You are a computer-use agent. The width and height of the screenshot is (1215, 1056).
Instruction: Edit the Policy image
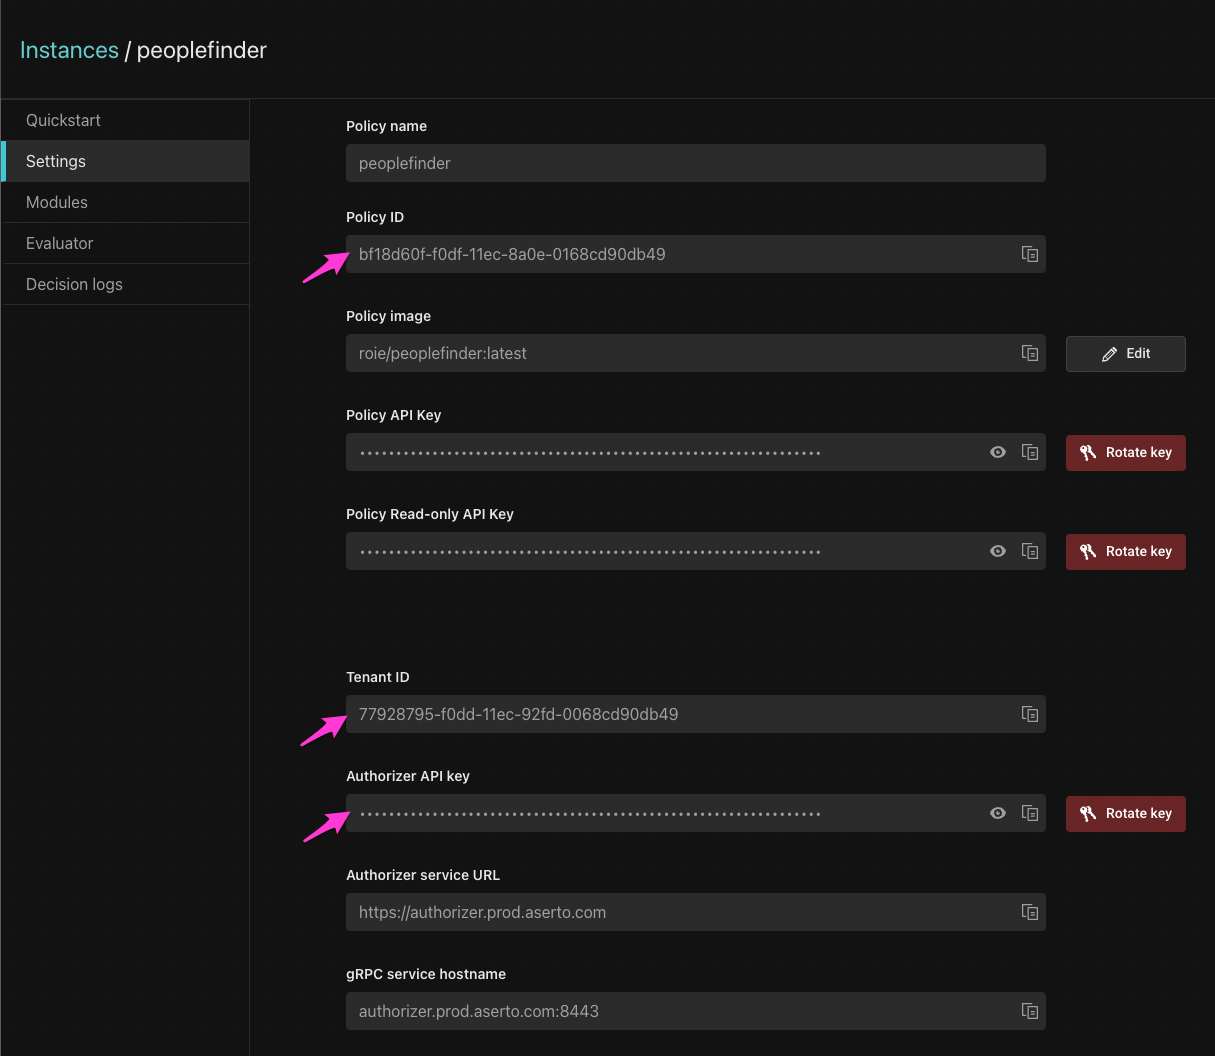(1125, 354)
